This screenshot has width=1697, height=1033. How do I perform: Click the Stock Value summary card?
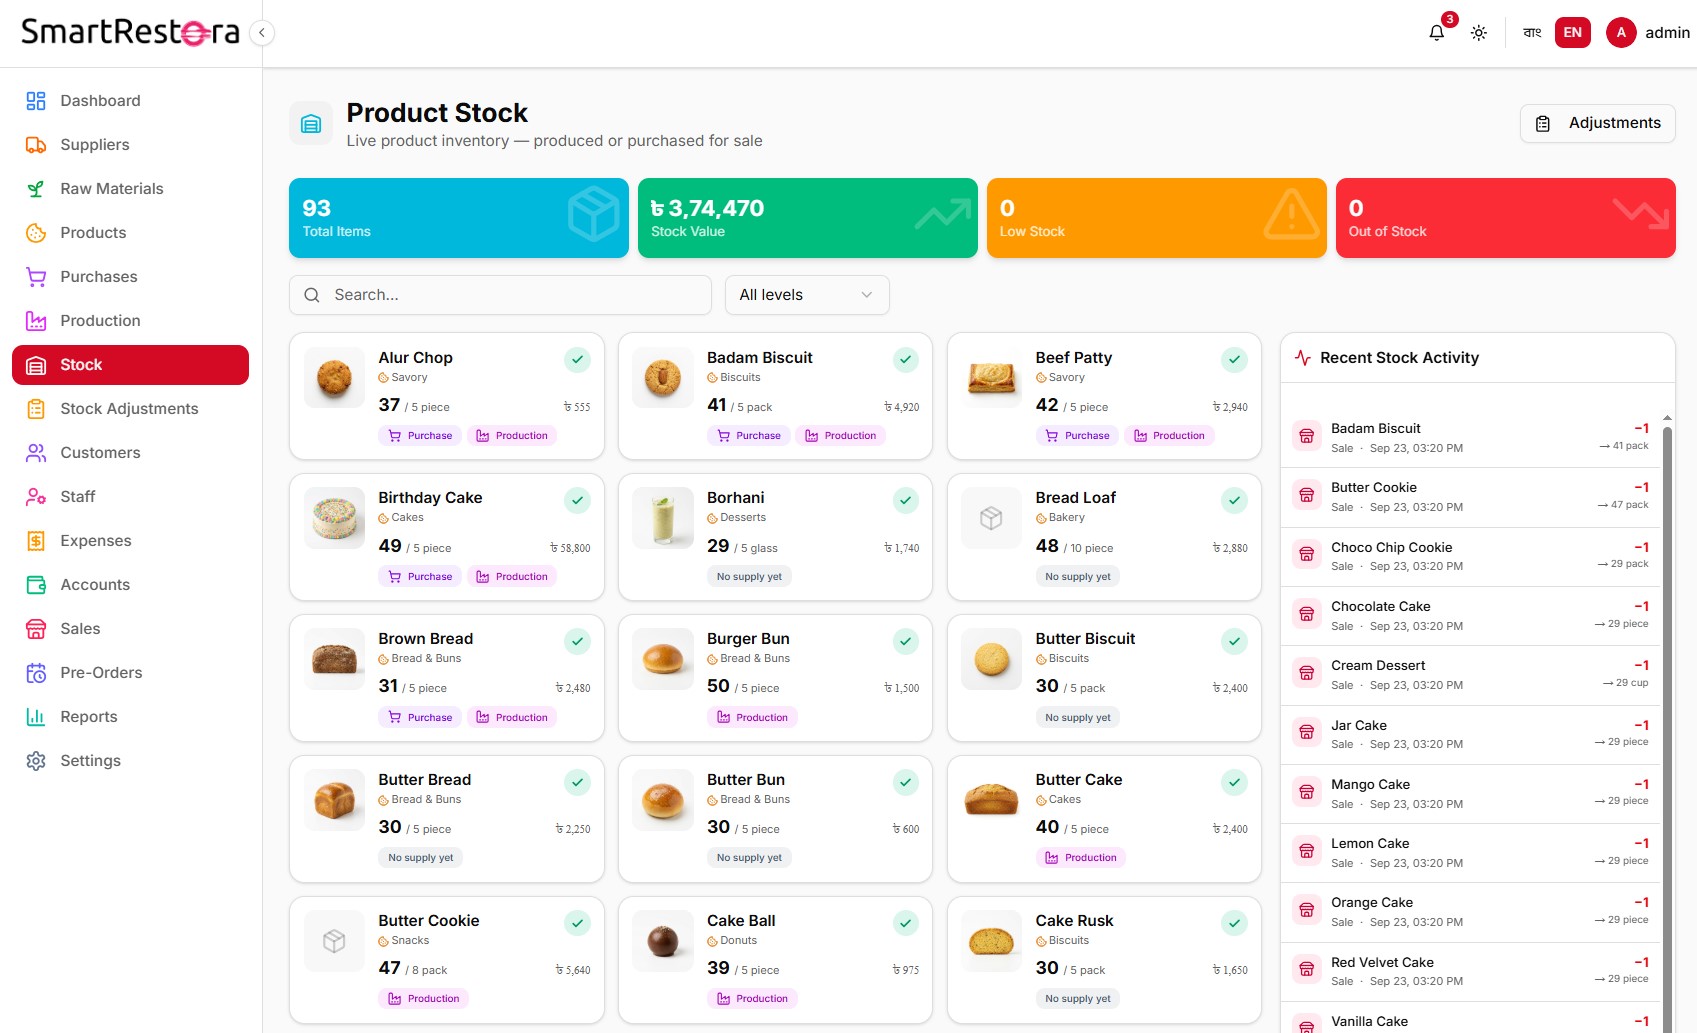pos(808,218)
